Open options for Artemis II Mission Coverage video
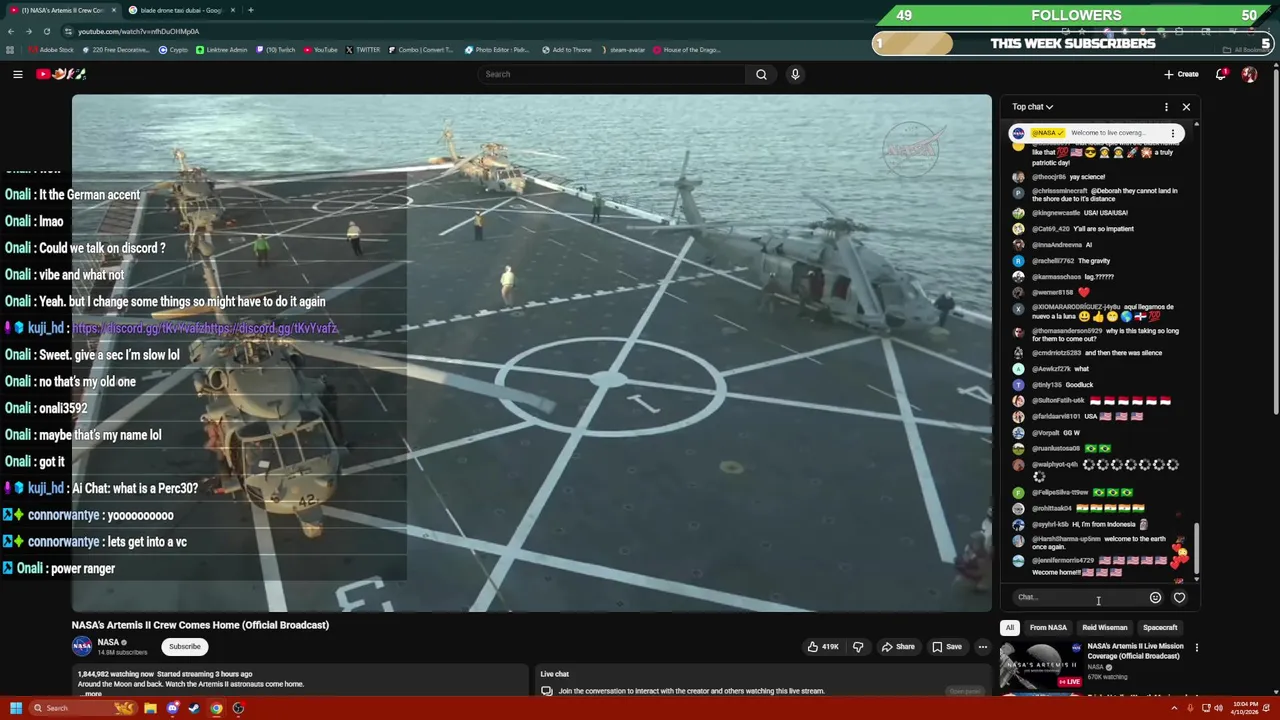The height and width of the screenshot is (720, 1280). (1196, 647)
